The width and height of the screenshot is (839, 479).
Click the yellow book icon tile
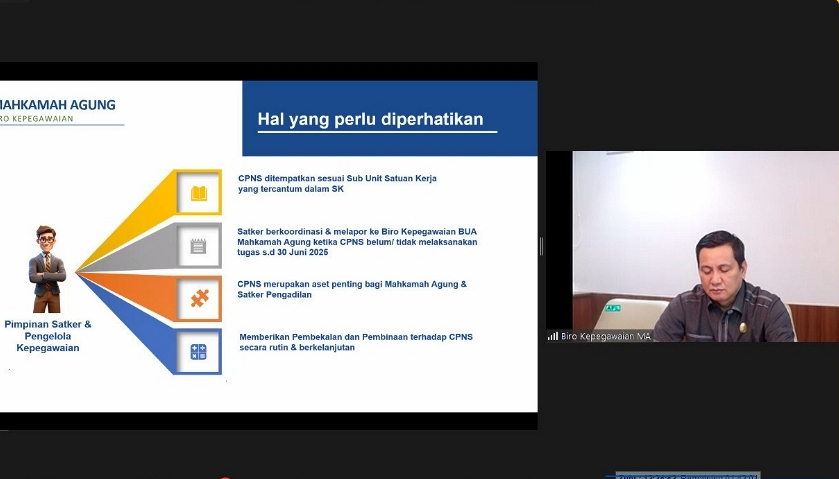pyautogui.click(x=198, y=193)
